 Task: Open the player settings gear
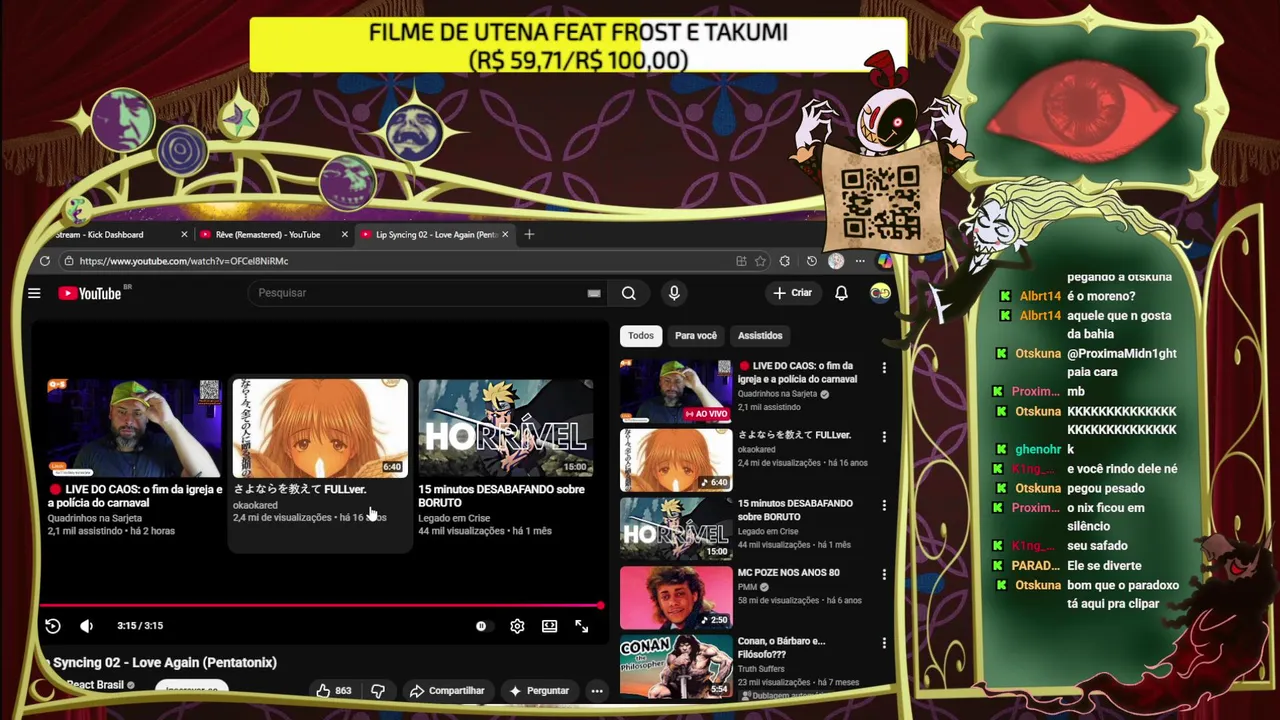[x=517, y=626]
